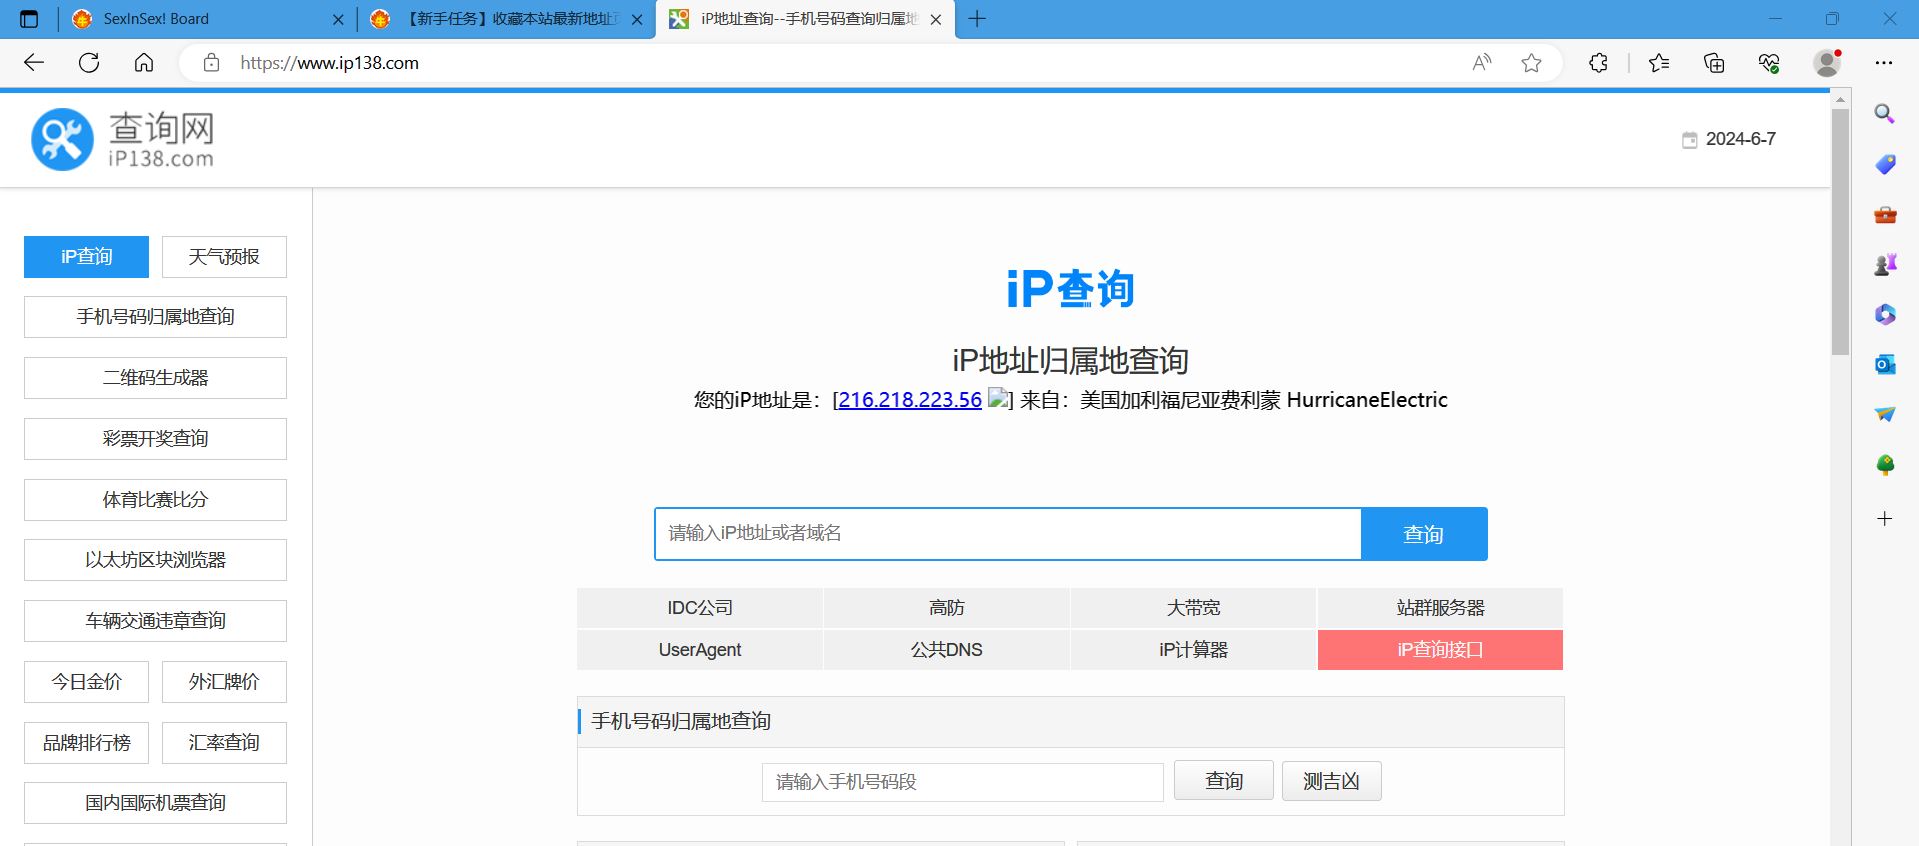Open sidebar Drop paper-plane icon
The width and height of the screenshot is (1919, 846).
(x=1885, y=414)
